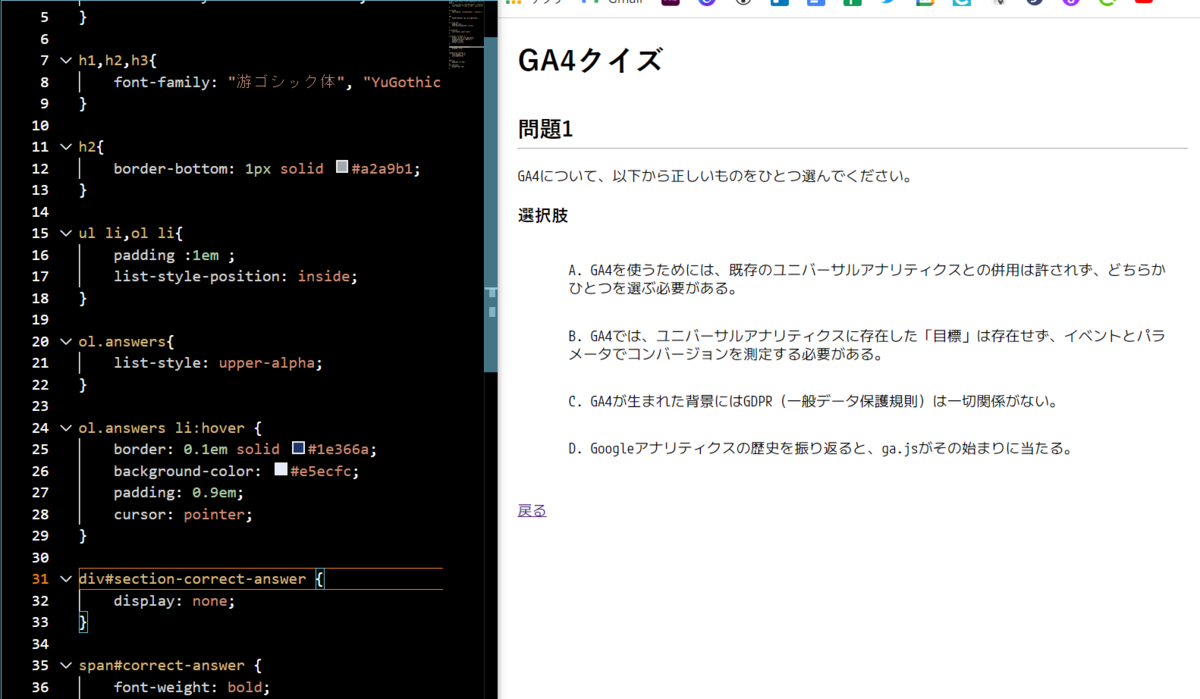Open color picker for #a2a9b1 swatch
This screenshot has height=699, width=1200.
342,168
